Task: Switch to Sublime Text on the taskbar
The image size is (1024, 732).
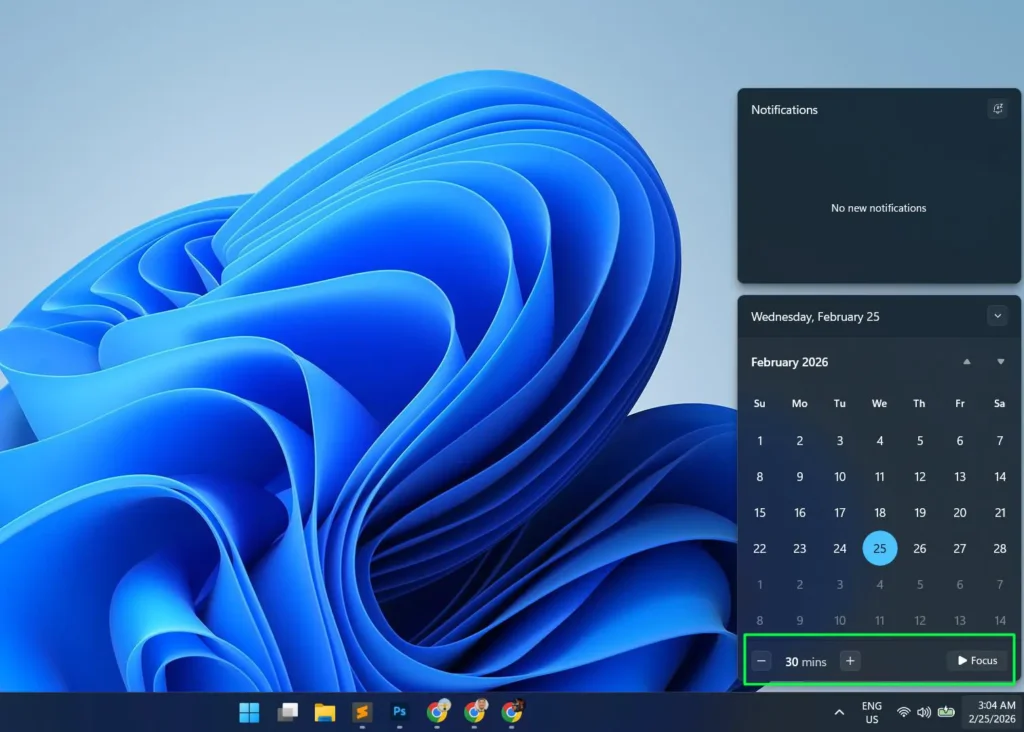Action: pyautogui.click(x=362, y=712)
